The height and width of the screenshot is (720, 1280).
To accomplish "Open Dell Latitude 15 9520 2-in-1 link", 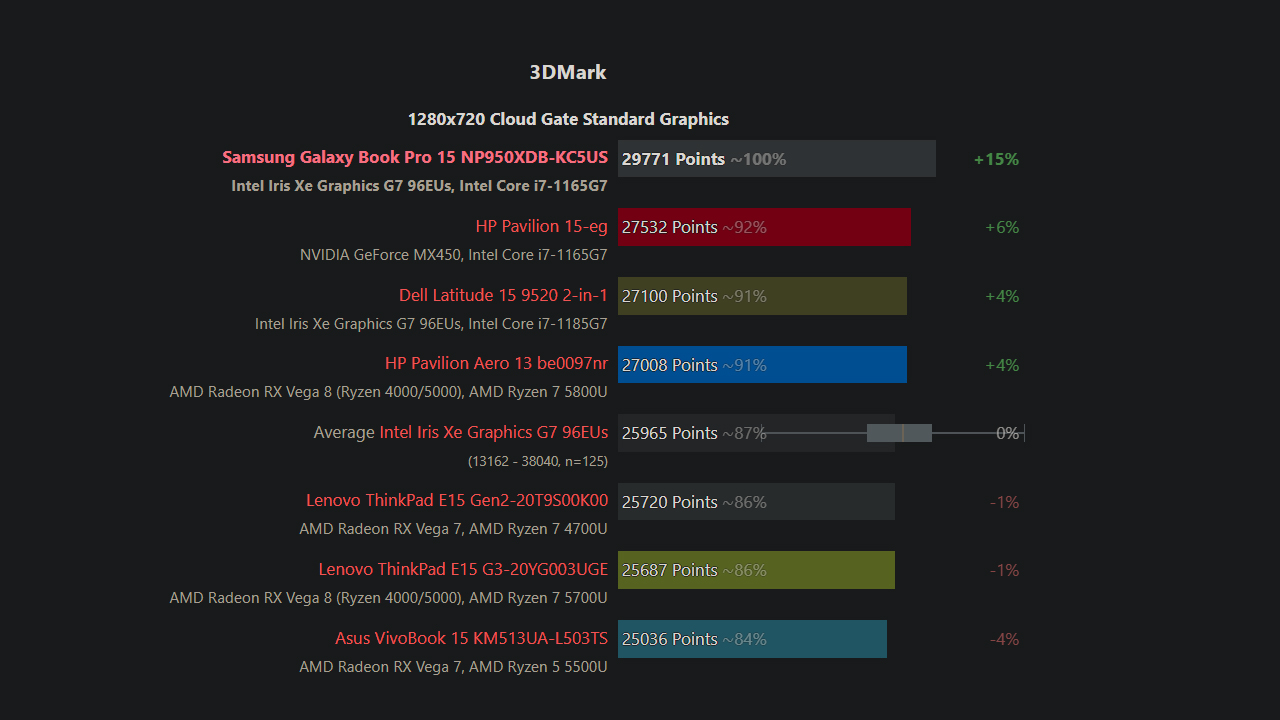I will 503,295.
